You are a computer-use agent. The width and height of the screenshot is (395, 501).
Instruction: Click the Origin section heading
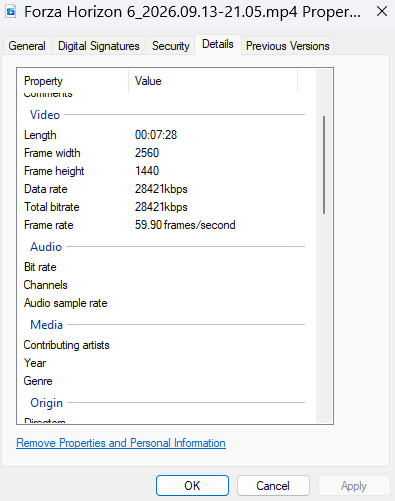point(46,403)
